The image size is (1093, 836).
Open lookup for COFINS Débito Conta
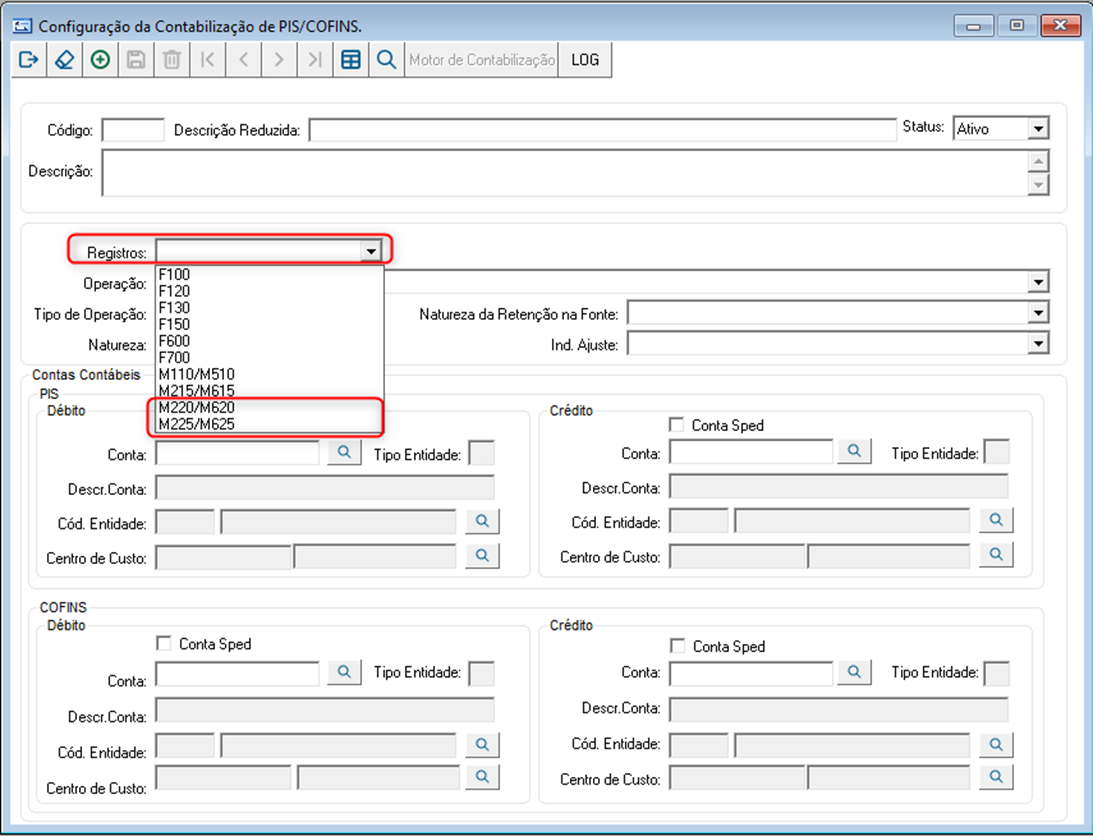344,671
